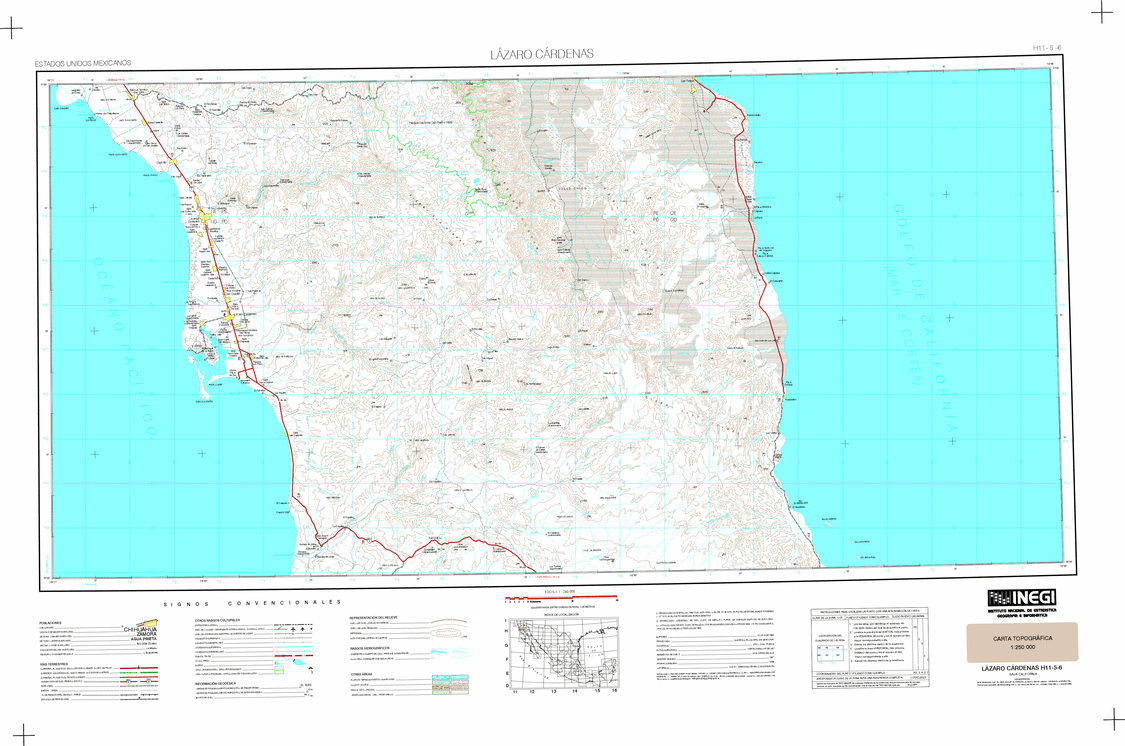Click the OTROS RASGOS CULTURALES section title

click(x=217, y=620)
